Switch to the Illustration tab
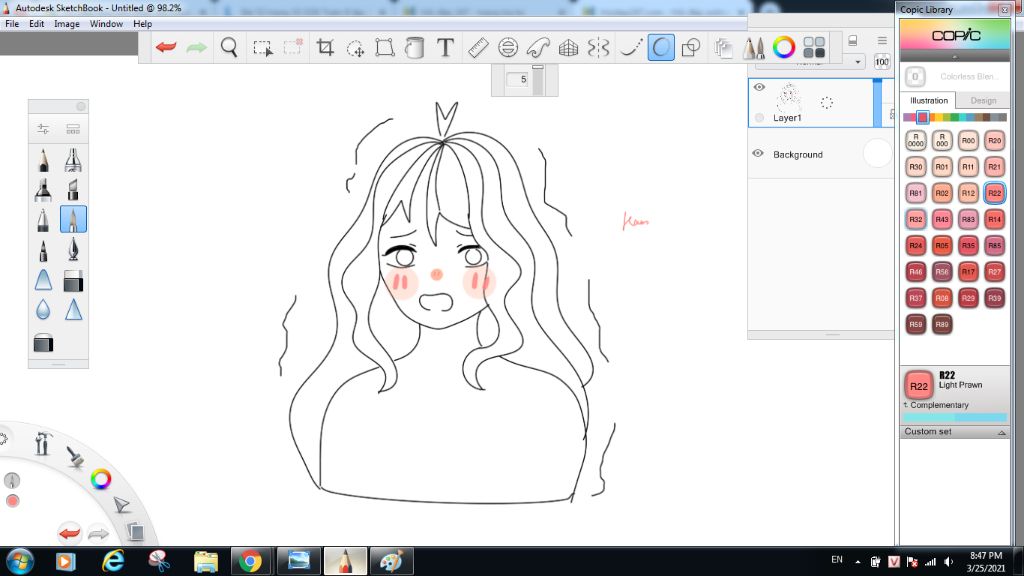This screenshot has width=1024, height=576. tap(929, 101)
